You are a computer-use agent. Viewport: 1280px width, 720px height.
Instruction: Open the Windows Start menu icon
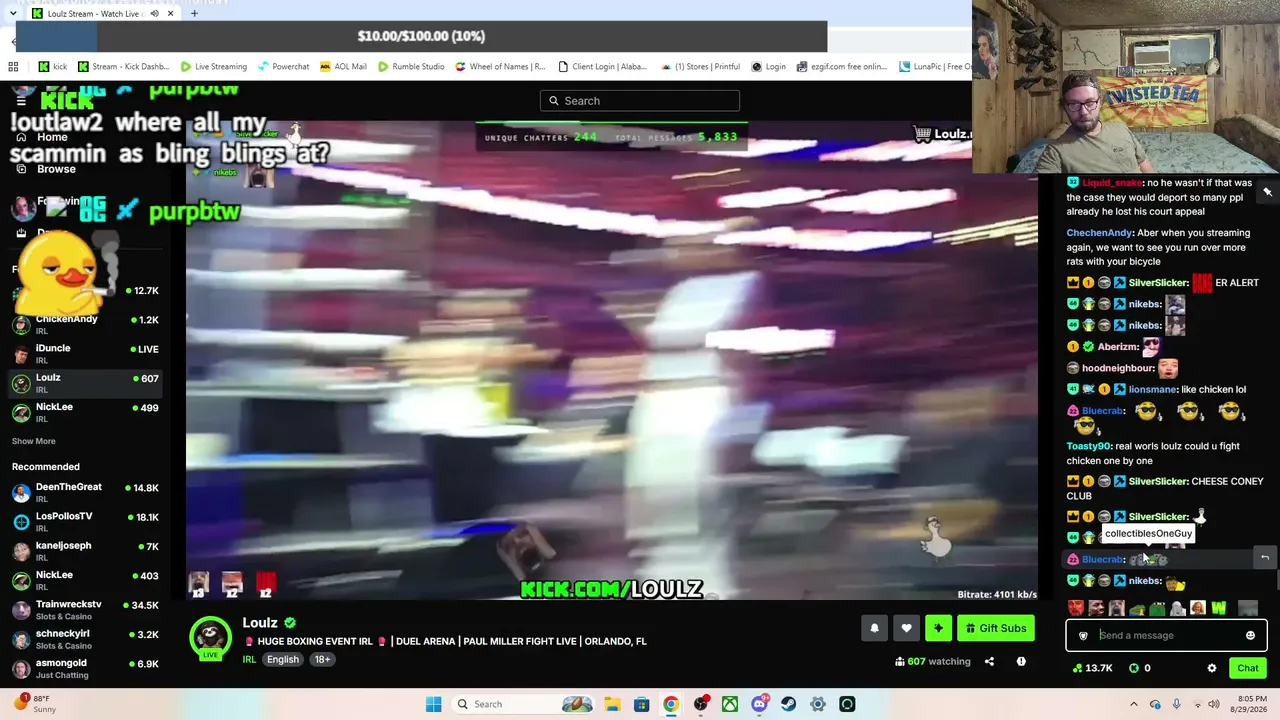(x=433, y=704)
